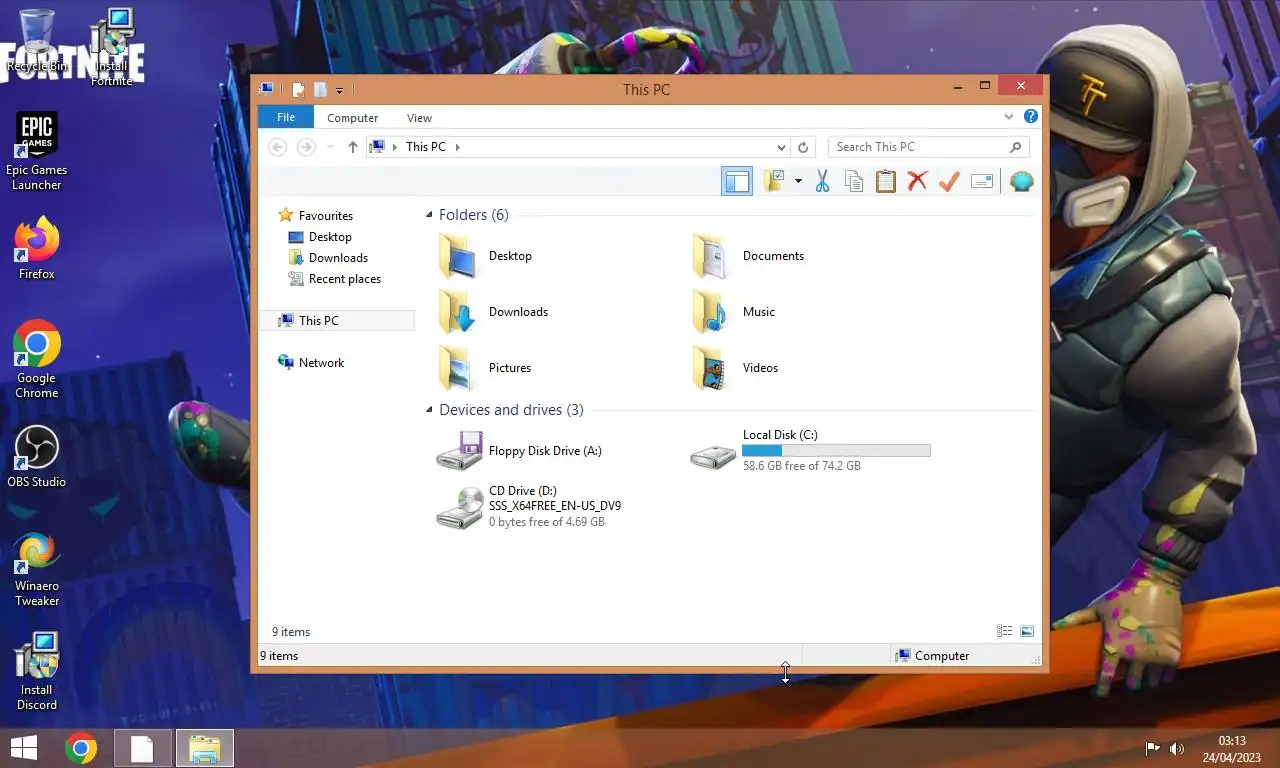Select the Pictures folder icon
Screen dimensions: 1280x768
[x=457, y=368]
